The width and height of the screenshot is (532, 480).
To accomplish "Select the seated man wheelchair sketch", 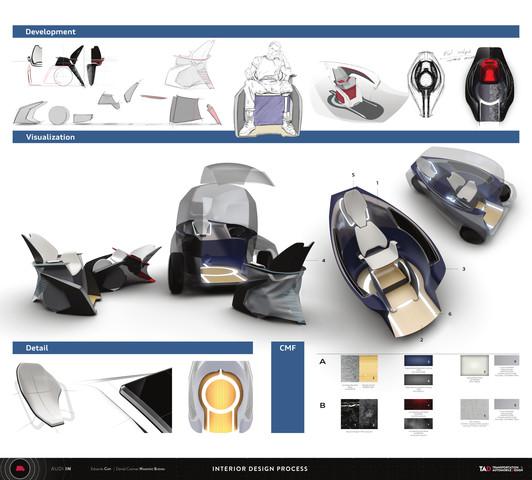I will click(268, 90).
